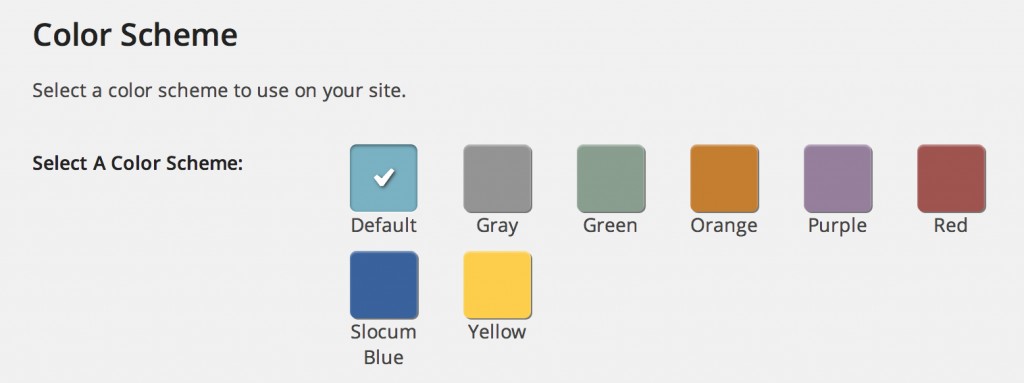Click the "Gray" text label
Image resolution: width=1024 pixels, height=383 pixels.
(497, 226)
